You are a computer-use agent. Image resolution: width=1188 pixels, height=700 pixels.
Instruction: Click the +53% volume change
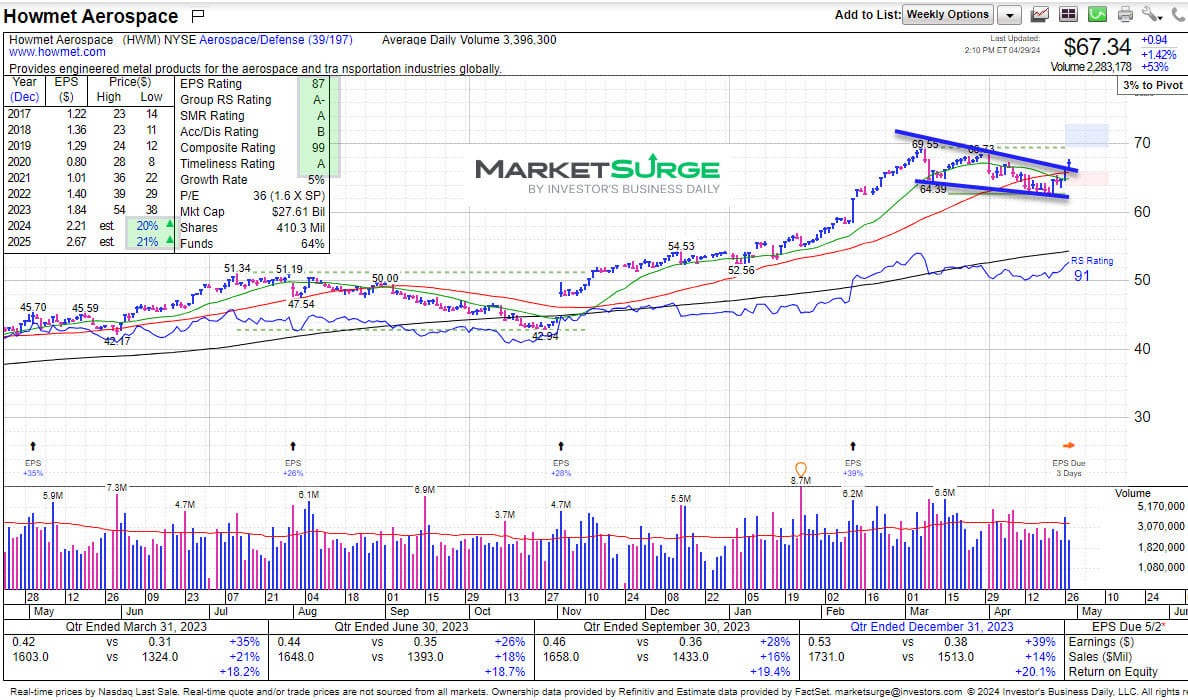(x=1154, y=67)
